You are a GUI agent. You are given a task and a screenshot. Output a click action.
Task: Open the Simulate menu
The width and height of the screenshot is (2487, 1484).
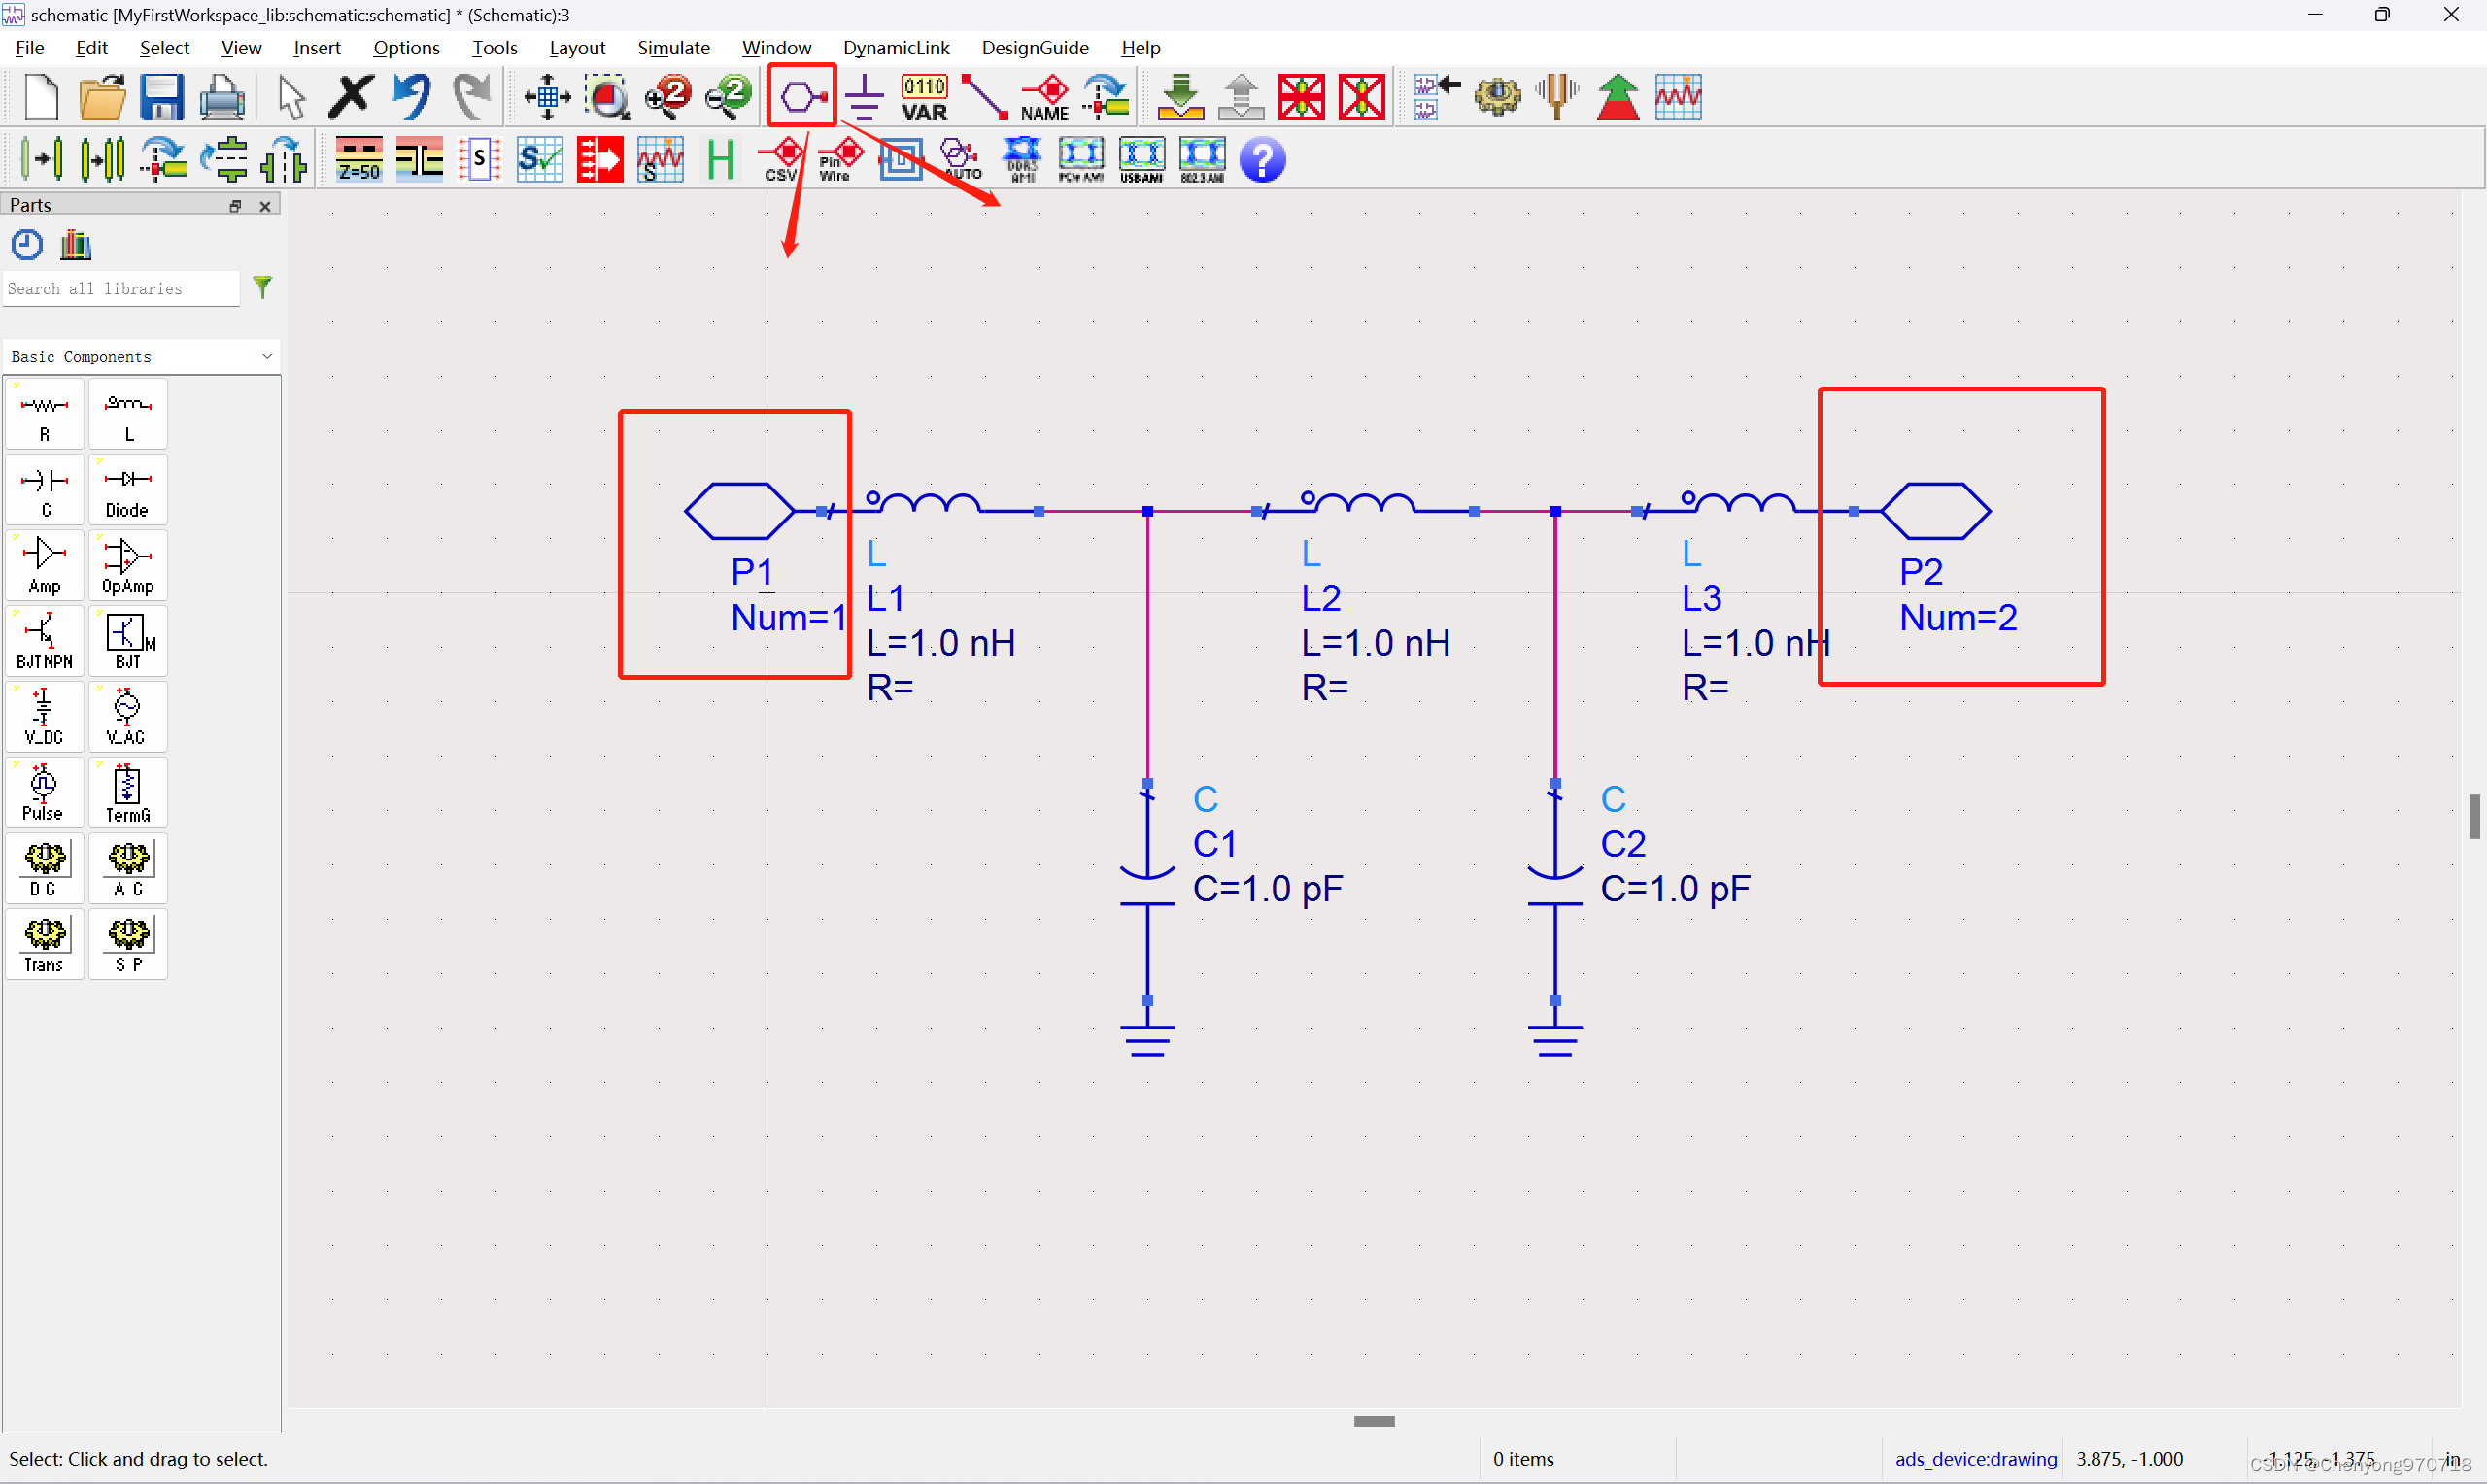[672, 47]
